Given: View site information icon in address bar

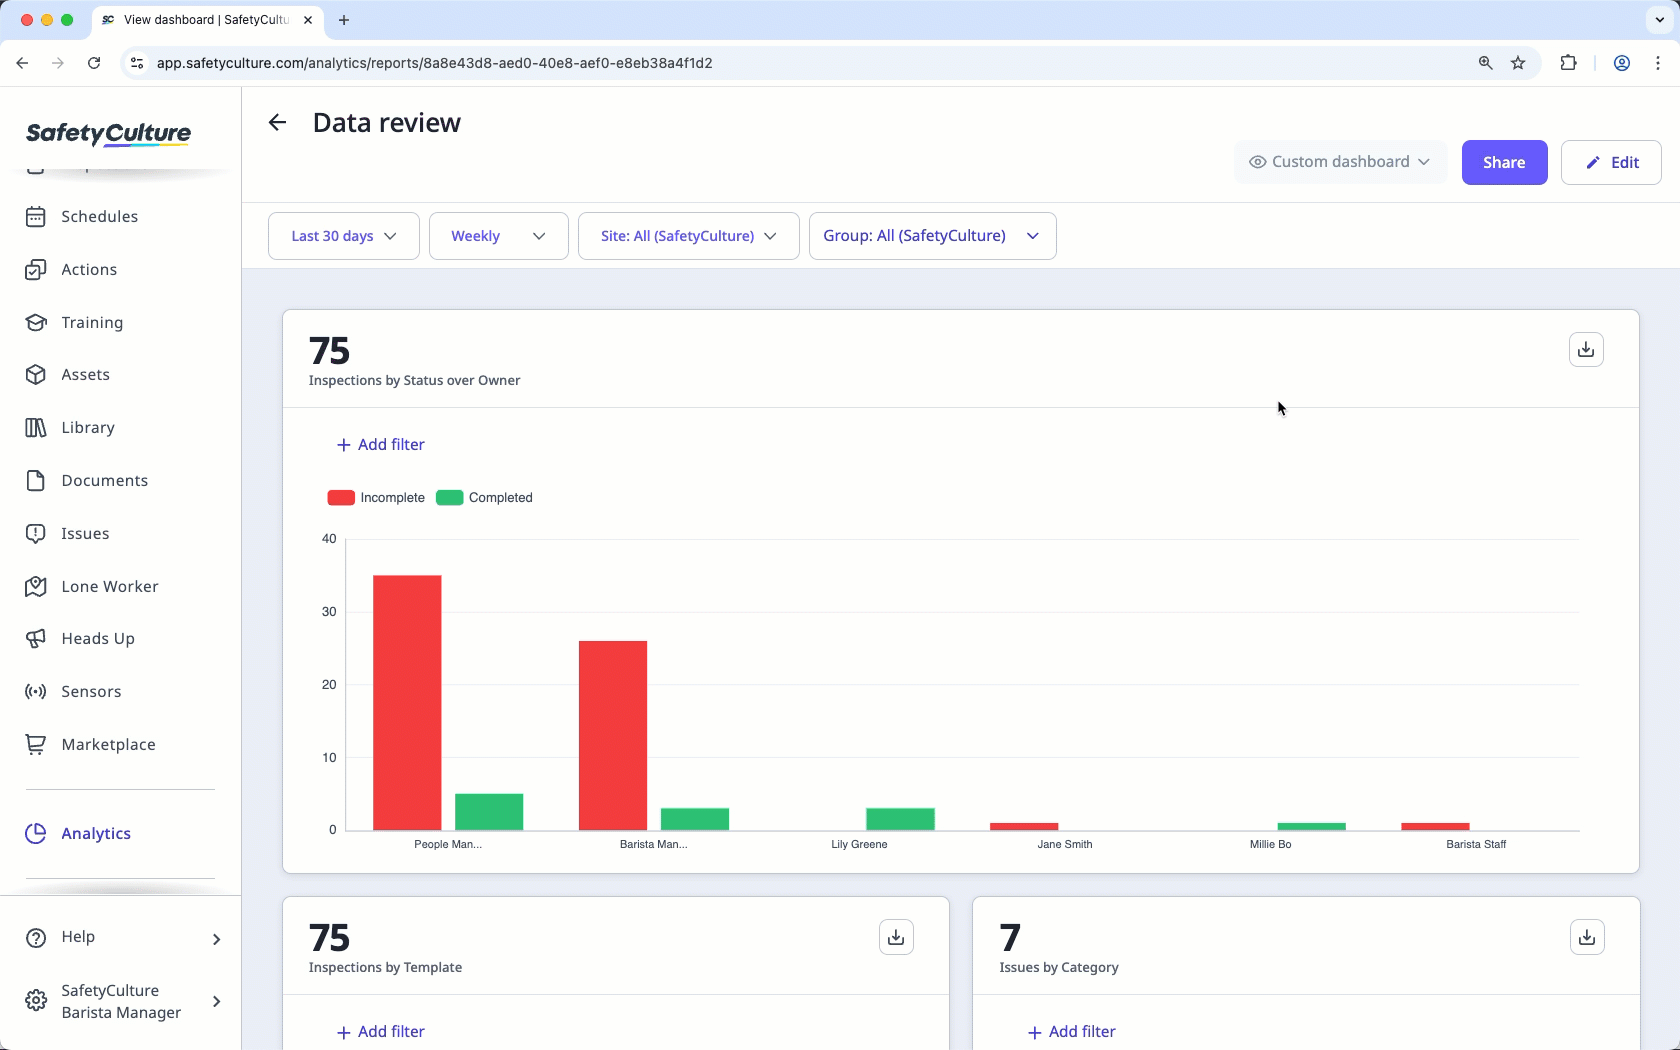Looking at the screenshot, I should pyautogui.click(x=137, y=63).
